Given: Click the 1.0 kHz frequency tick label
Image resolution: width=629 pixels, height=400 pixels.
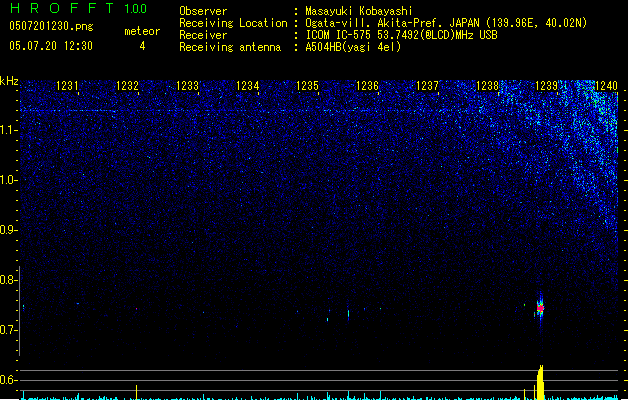Looking at the screenshot, I should [8, 180].
